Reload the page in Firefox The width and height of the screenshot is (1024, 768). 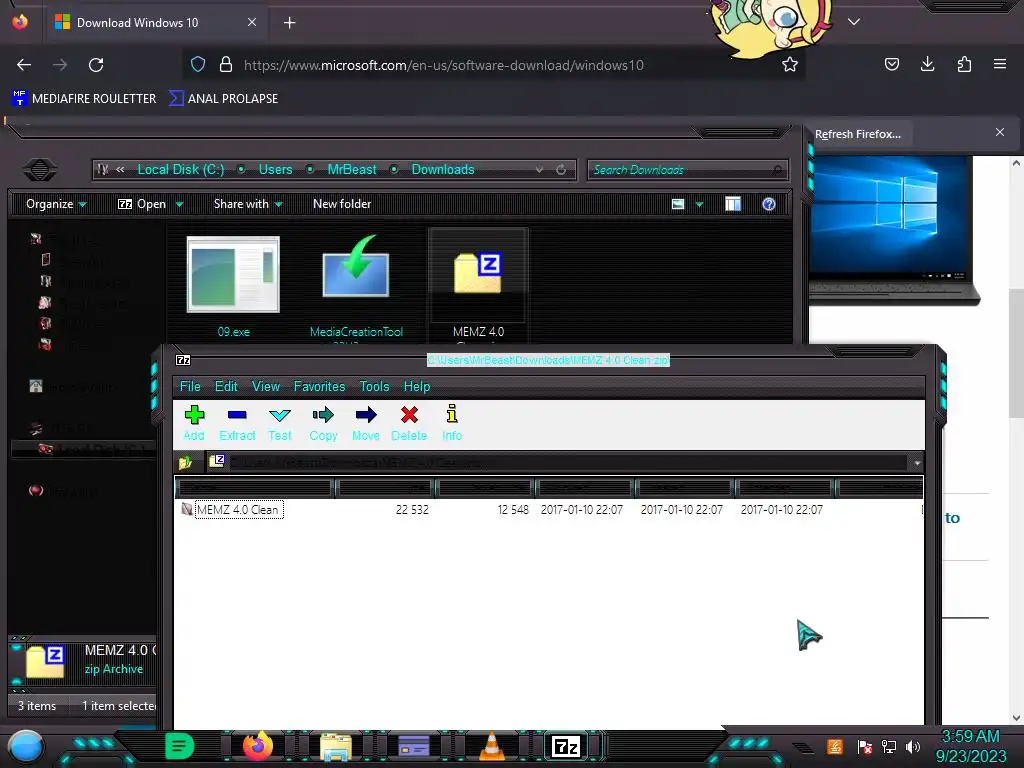click(x=96, y=65)
